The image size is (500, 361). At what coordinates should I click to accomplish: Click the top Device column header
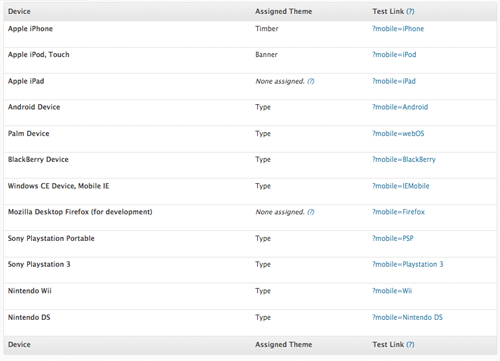click(x=19, y=12)
